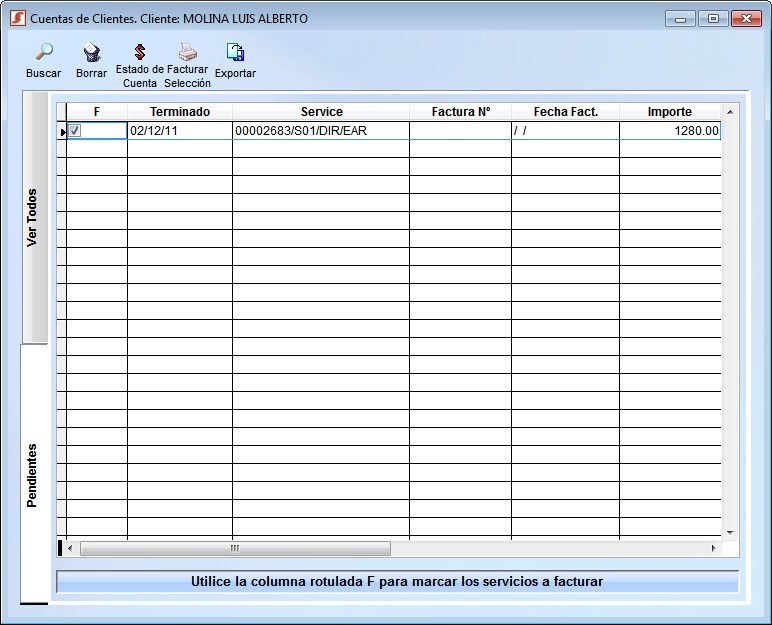The image size is (772, 625).
Task: Minimize the Cuentas de Clientes window
Action: point(680,19)
